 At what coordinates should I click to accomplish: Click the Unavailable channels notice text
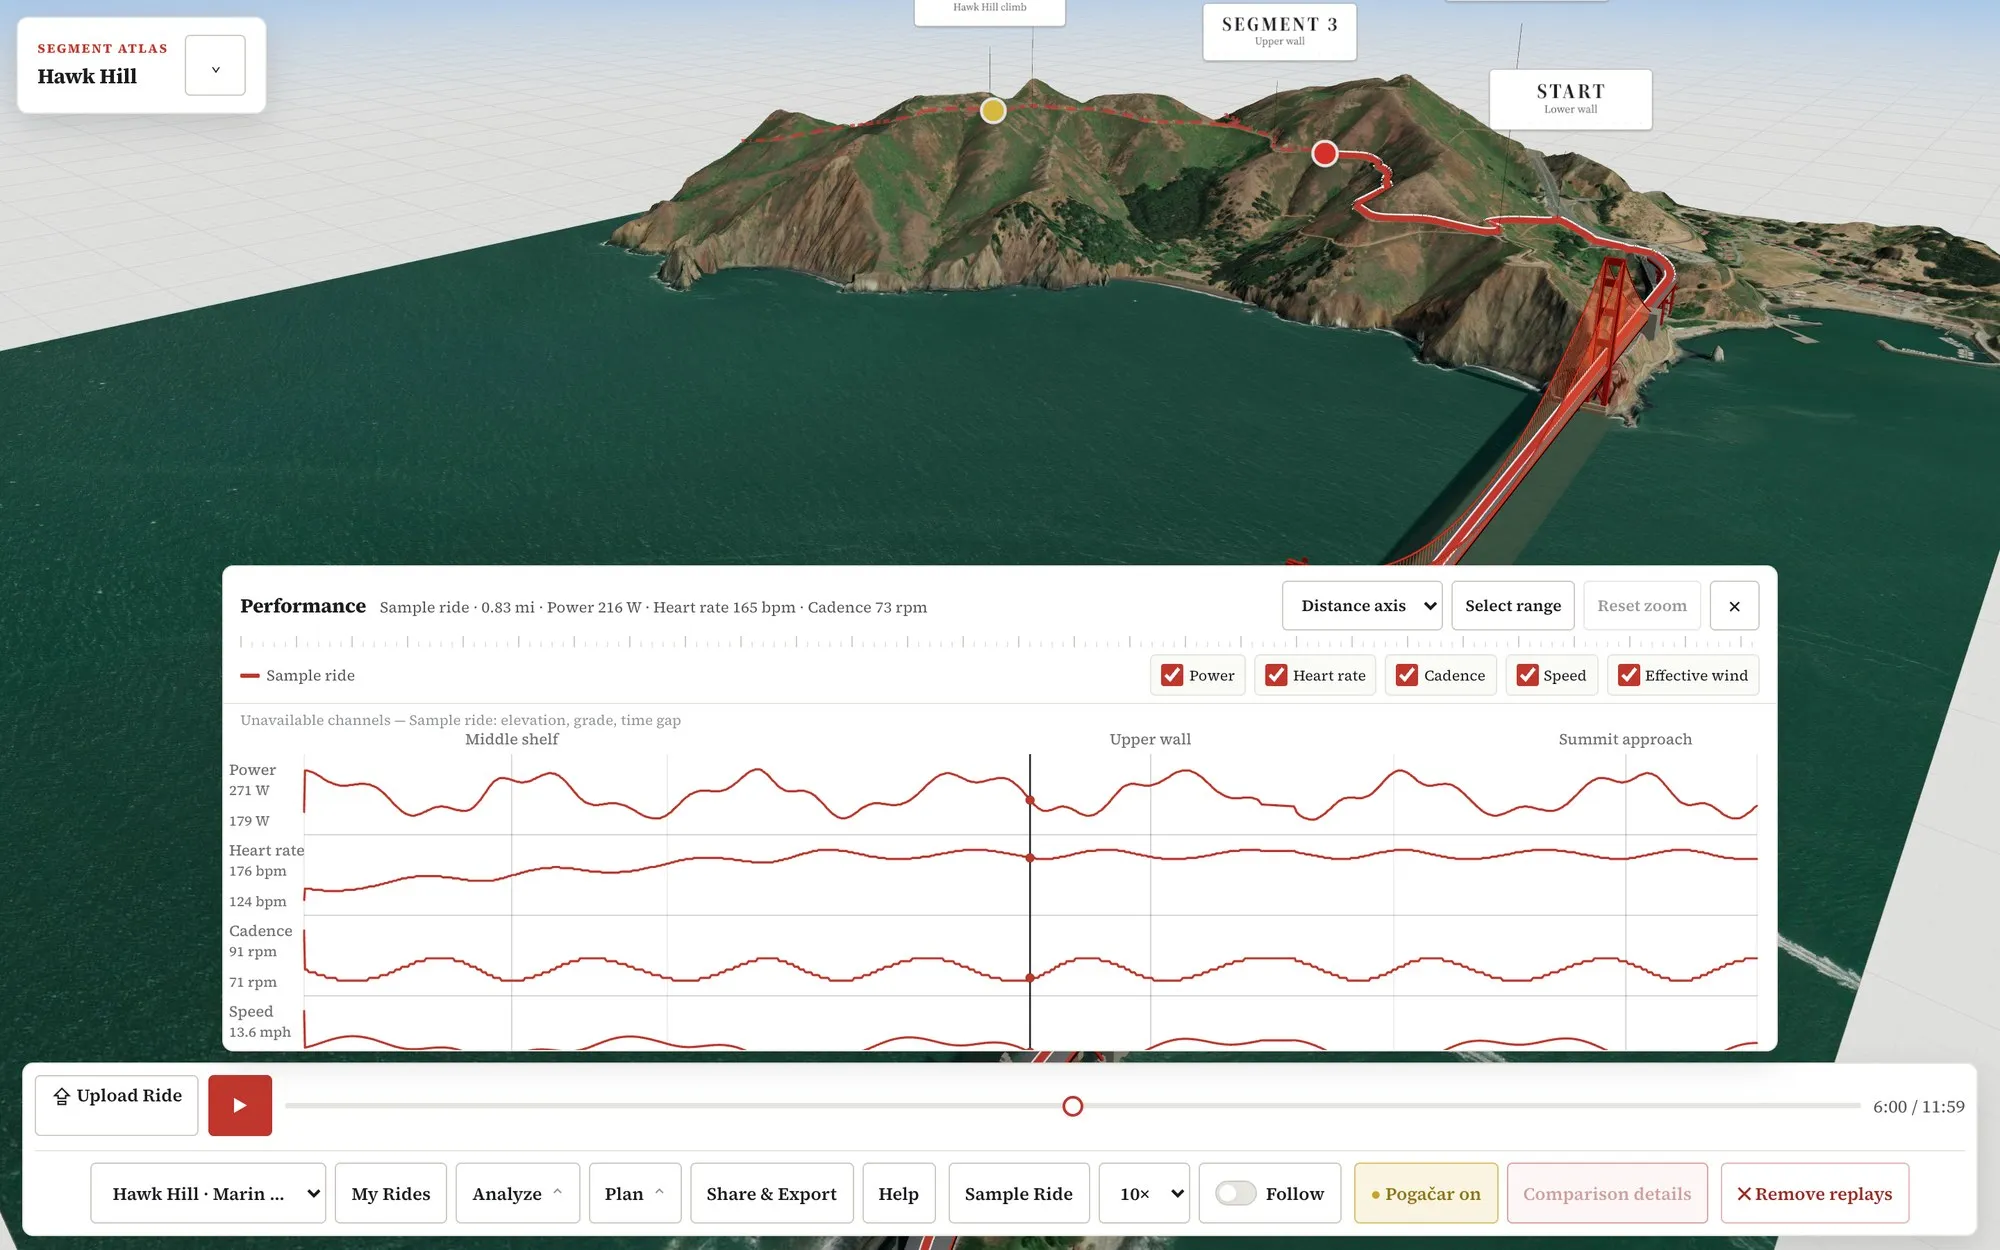(460, 720)
